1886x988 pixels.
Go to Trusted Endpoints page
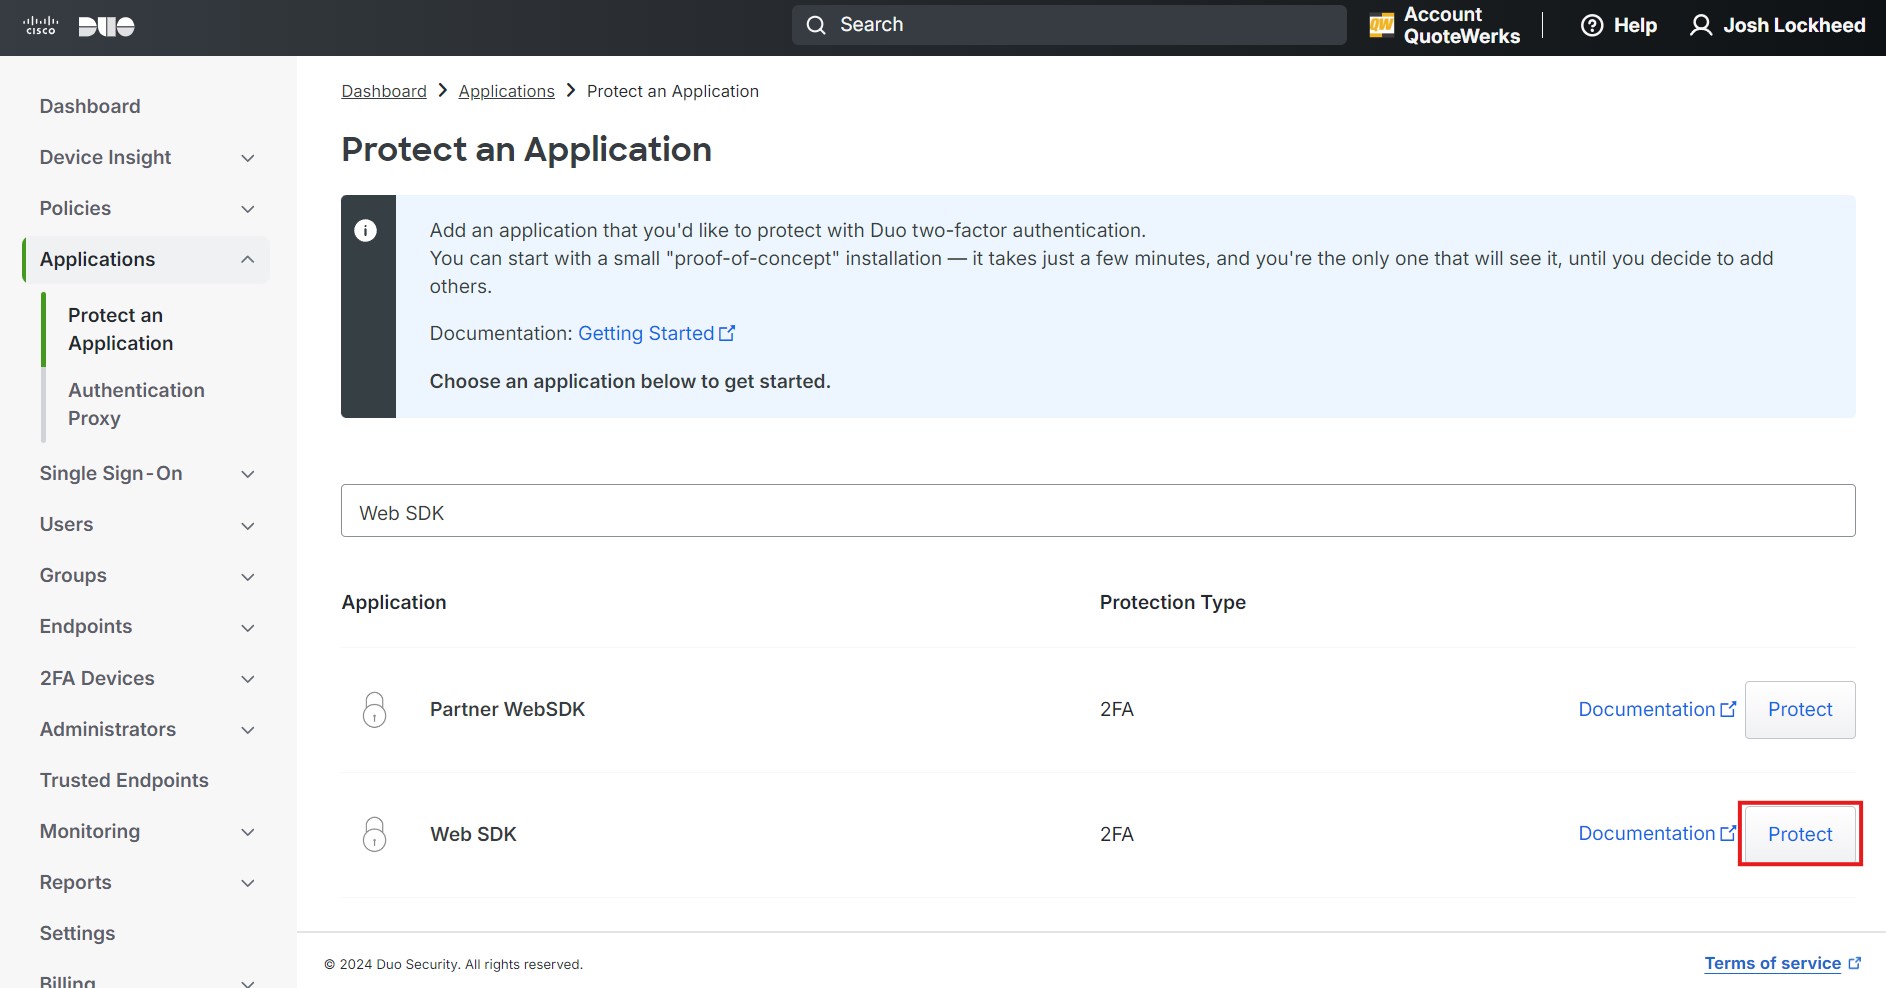[124, 780]
